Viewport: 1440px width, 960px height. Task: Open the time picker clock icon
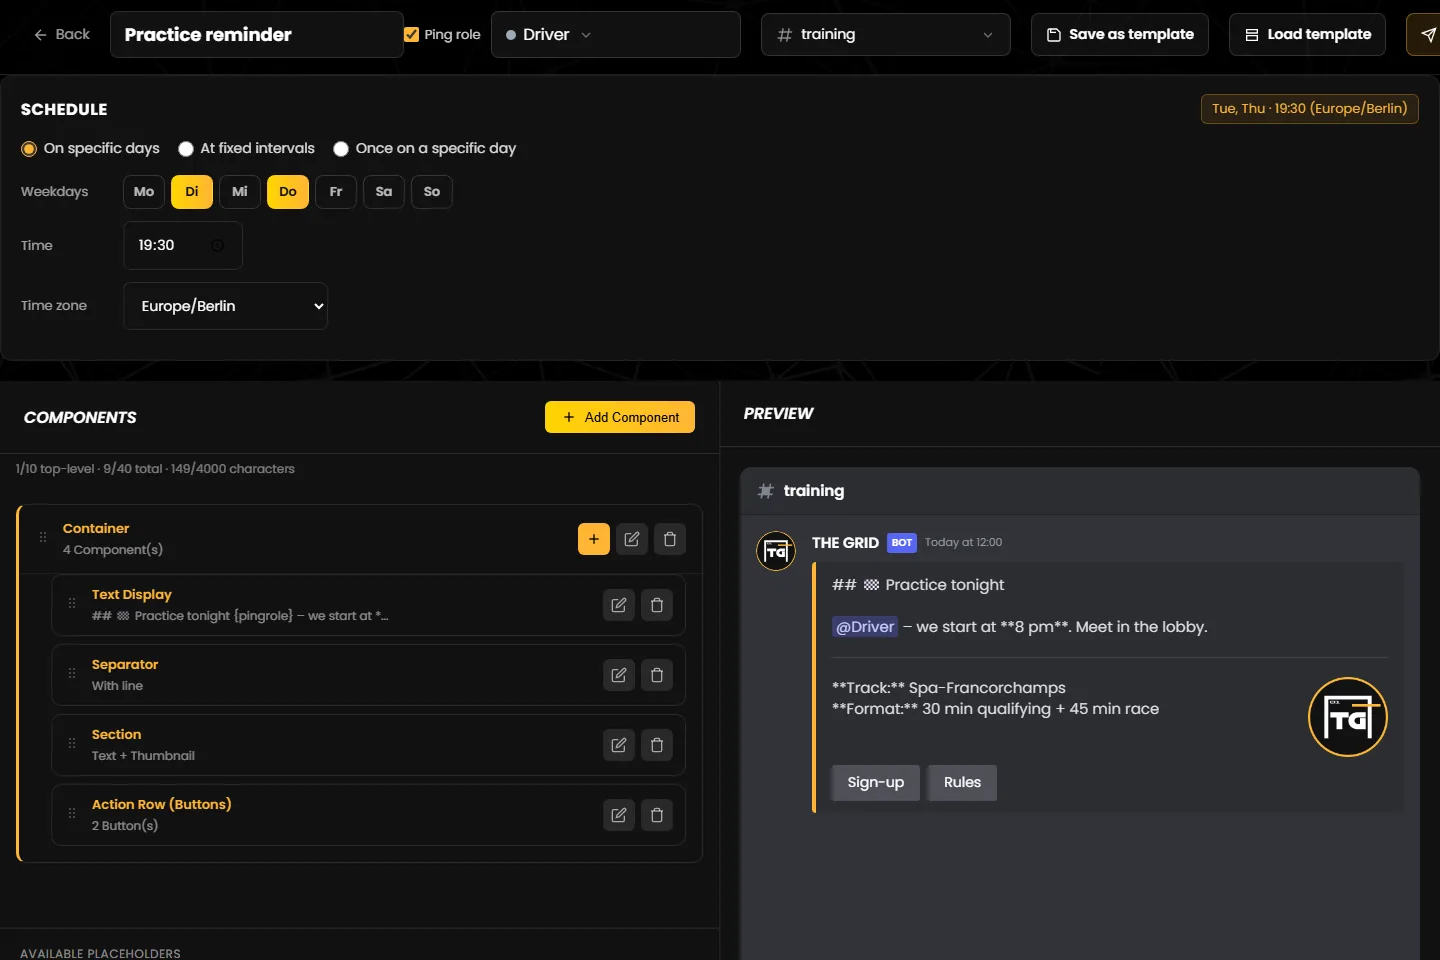click(217, 245)
